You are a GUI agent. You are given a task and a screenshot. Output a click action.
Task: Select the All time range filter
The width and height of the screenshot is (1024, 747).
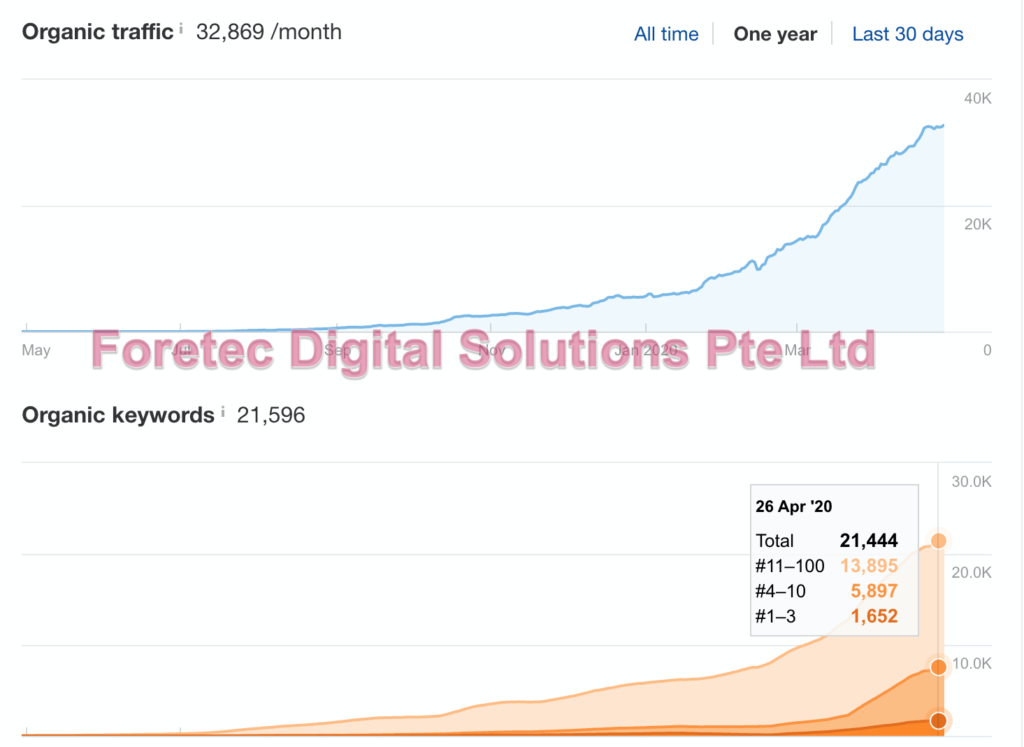tap(666, 33)
